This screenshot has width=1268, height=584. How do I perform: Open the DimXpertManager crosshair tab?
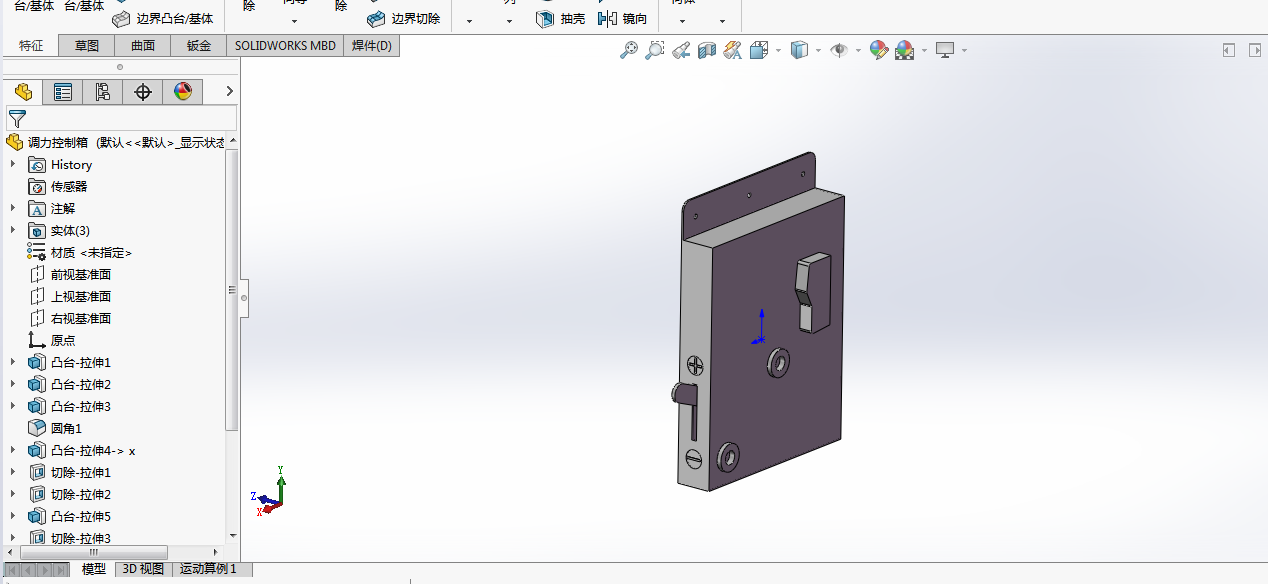[x=143, y=92]
